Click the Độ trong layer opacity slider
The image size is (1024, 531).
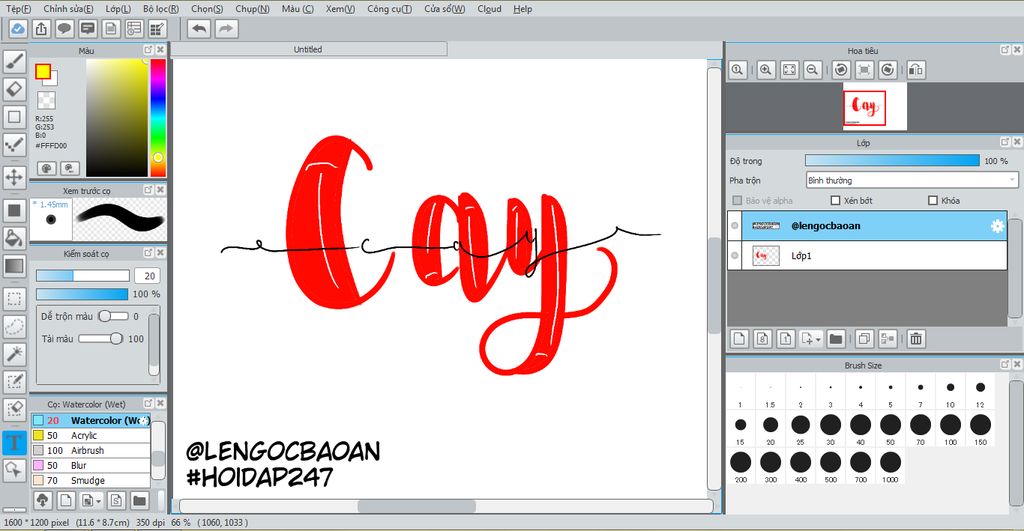892,161
